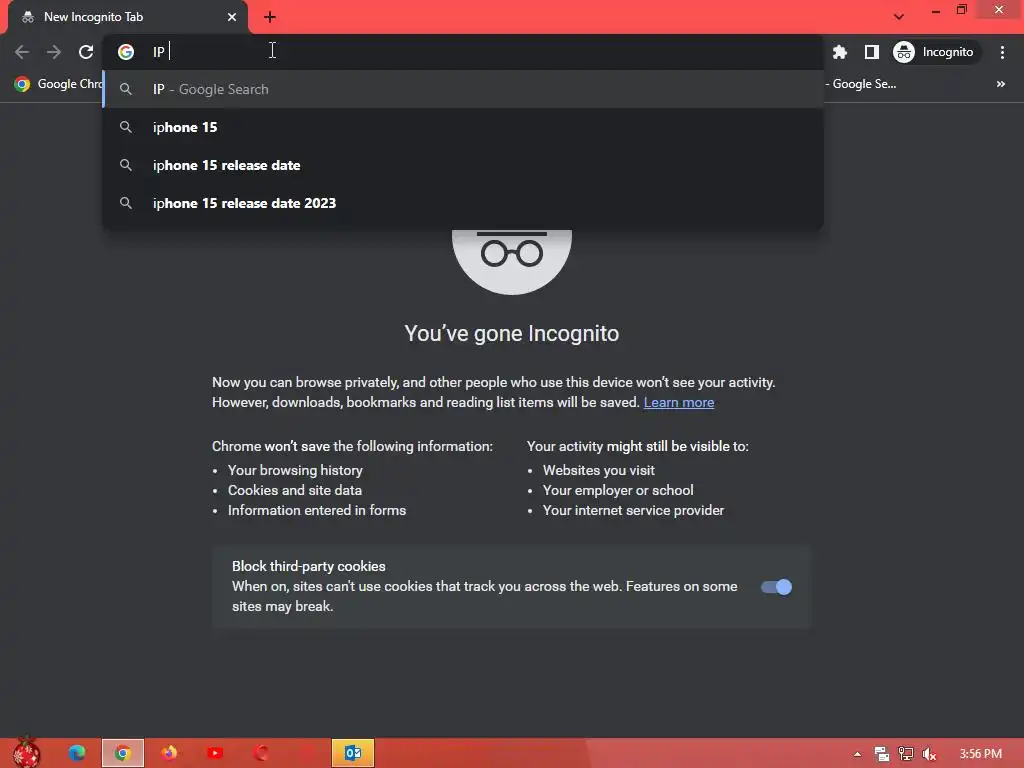The image size is (1024, 768).
Task: Click the 'Your internet service provider' bullet text
Action: click(633, 510)
